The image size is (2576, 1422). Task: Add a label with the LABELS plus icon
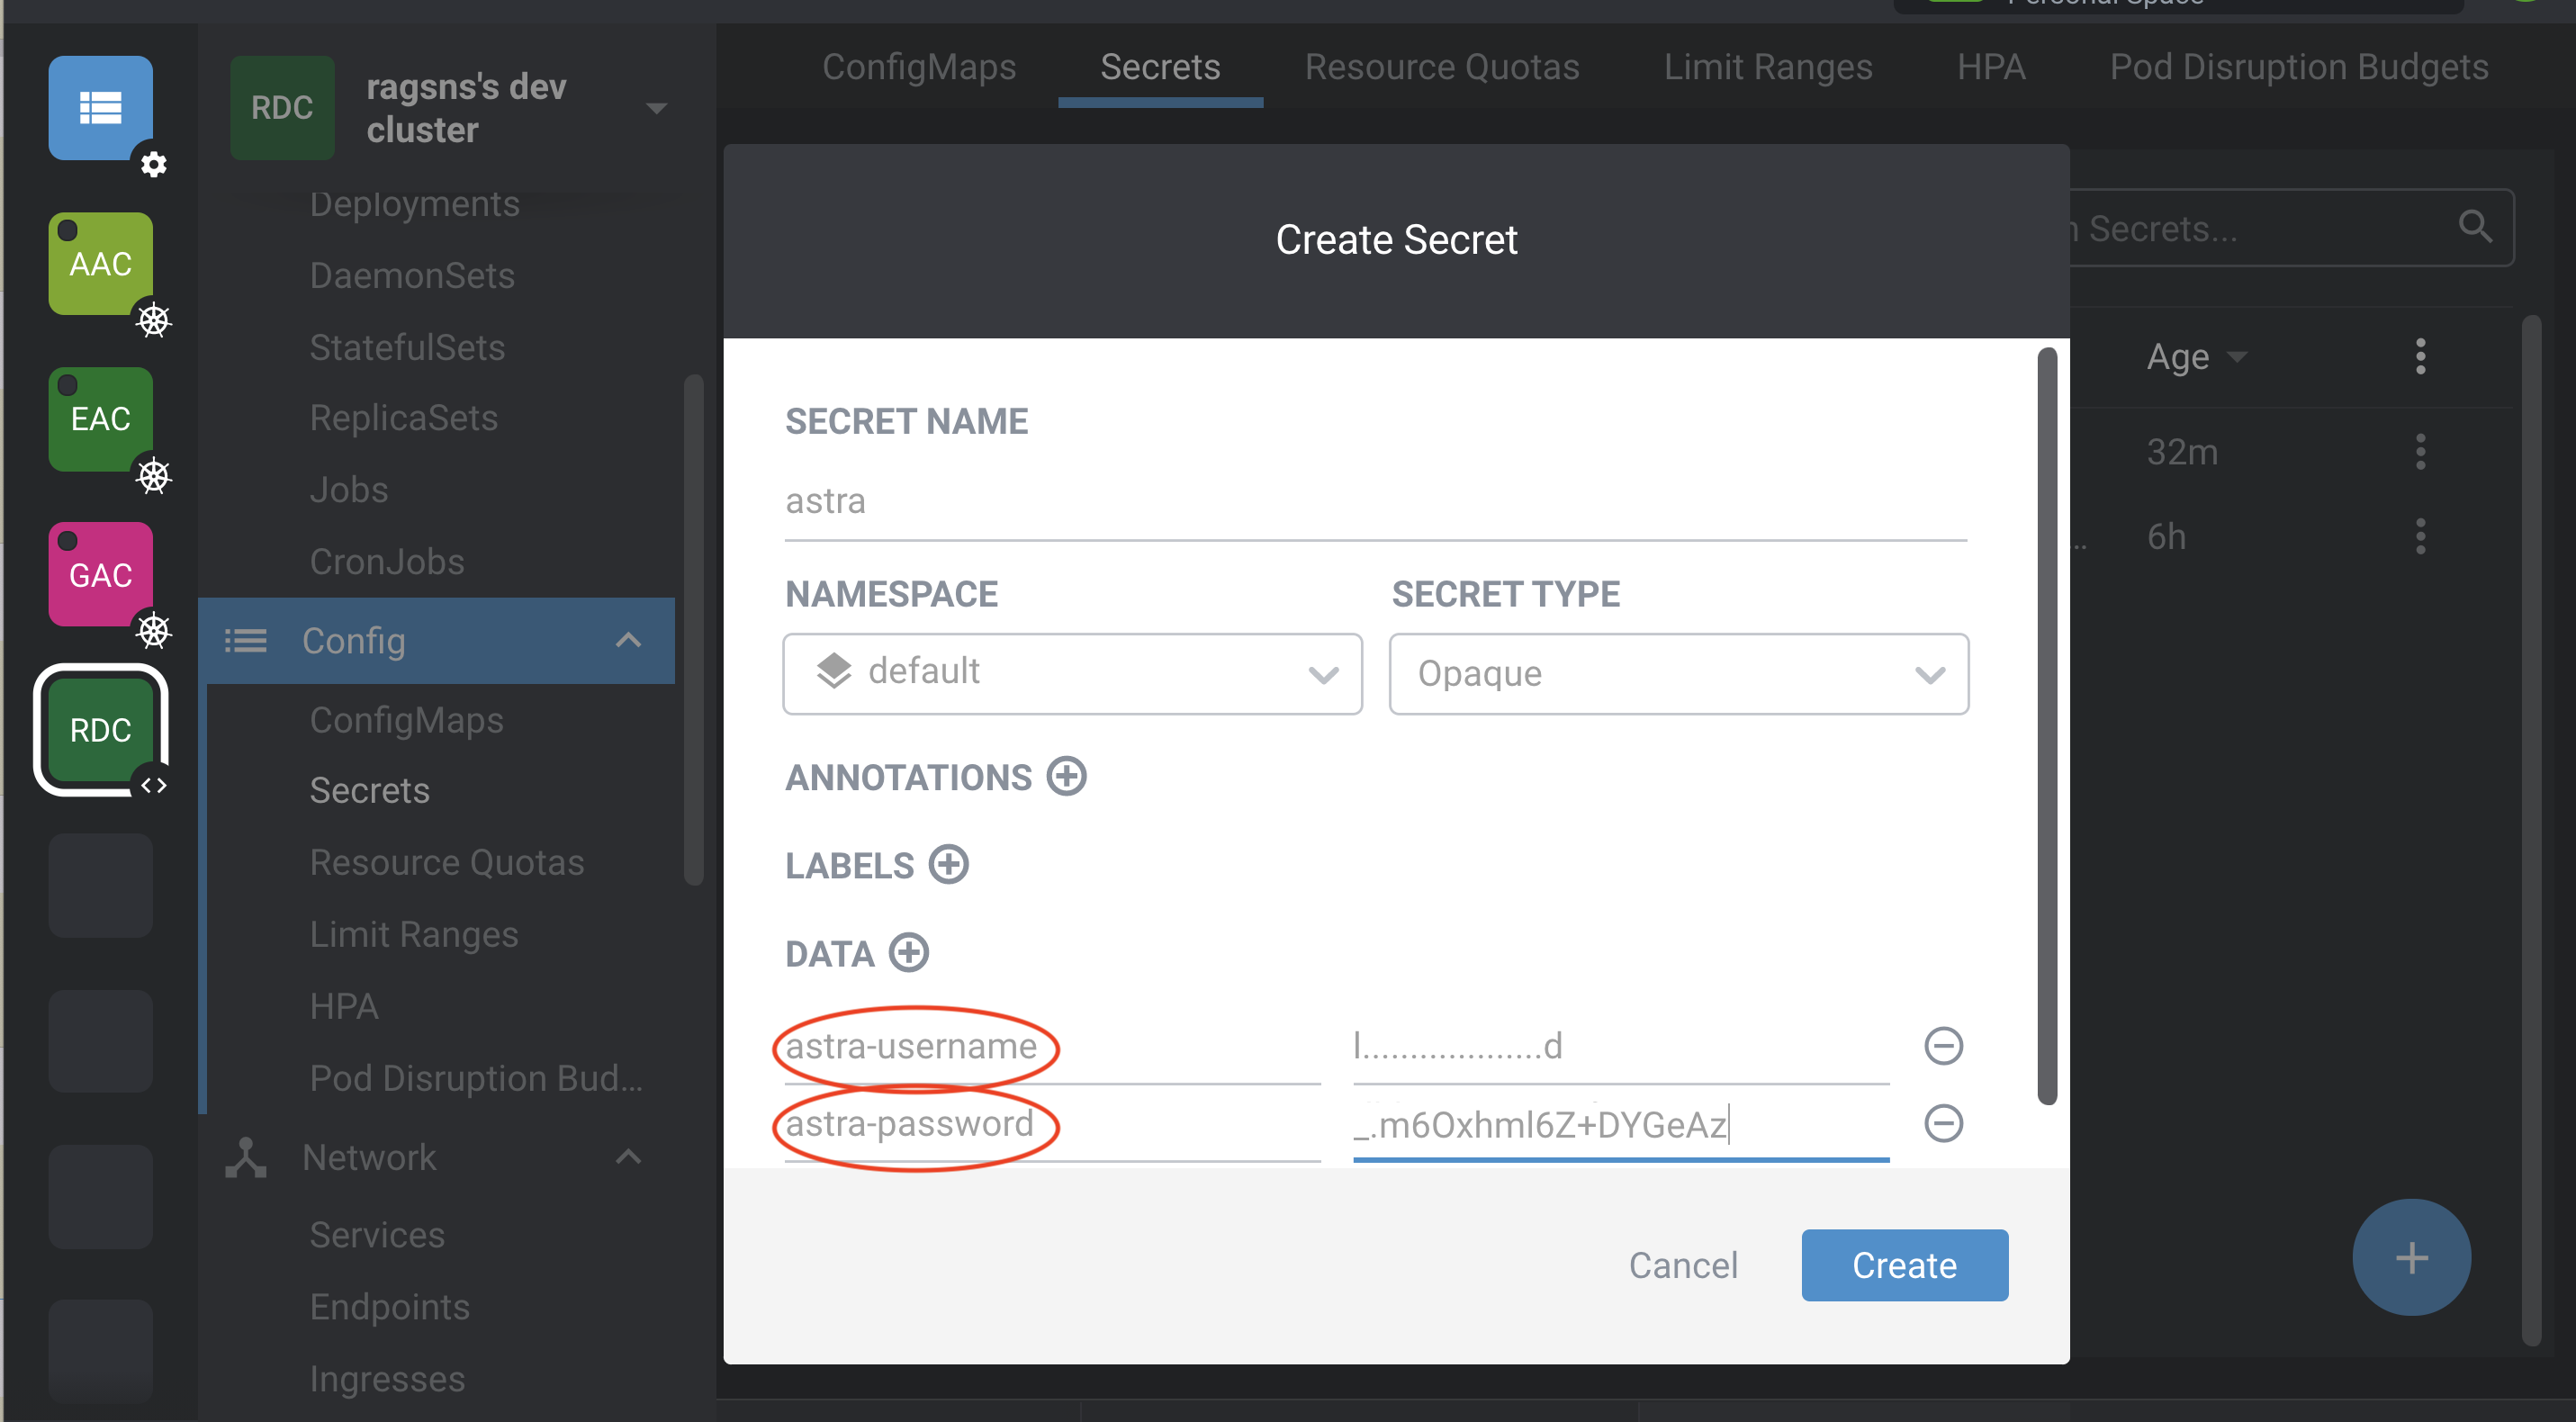coord(948,864)
